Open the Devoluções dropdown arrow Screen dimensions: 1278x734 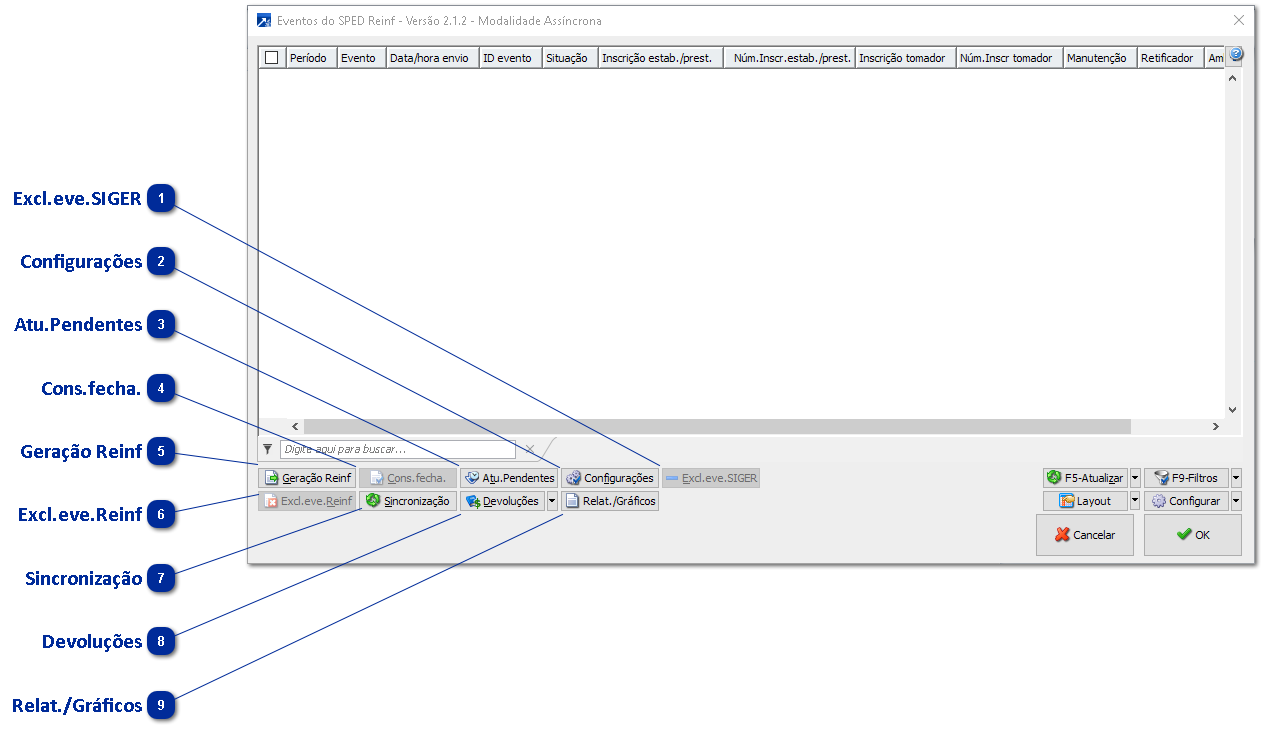pyautogui.click(x=552, y=501)
